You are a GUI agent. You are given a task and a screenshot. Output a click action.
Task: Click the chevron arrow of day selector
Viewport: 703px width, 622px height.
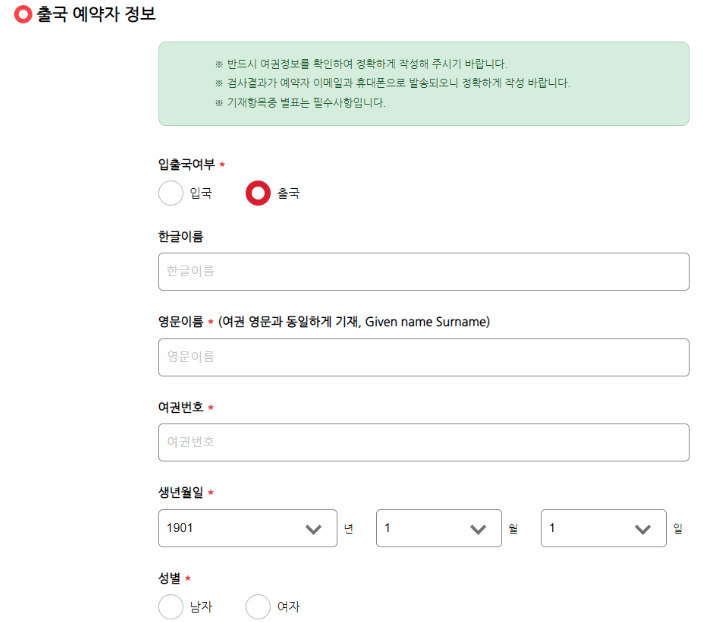click(x=642, y=530)
